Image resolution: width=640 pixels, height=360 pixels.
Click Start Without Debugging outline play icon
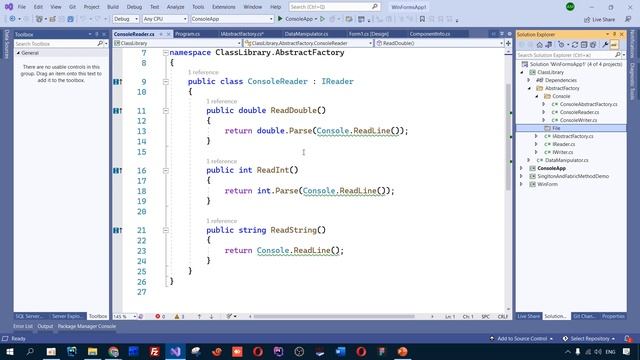coord(322,19)
